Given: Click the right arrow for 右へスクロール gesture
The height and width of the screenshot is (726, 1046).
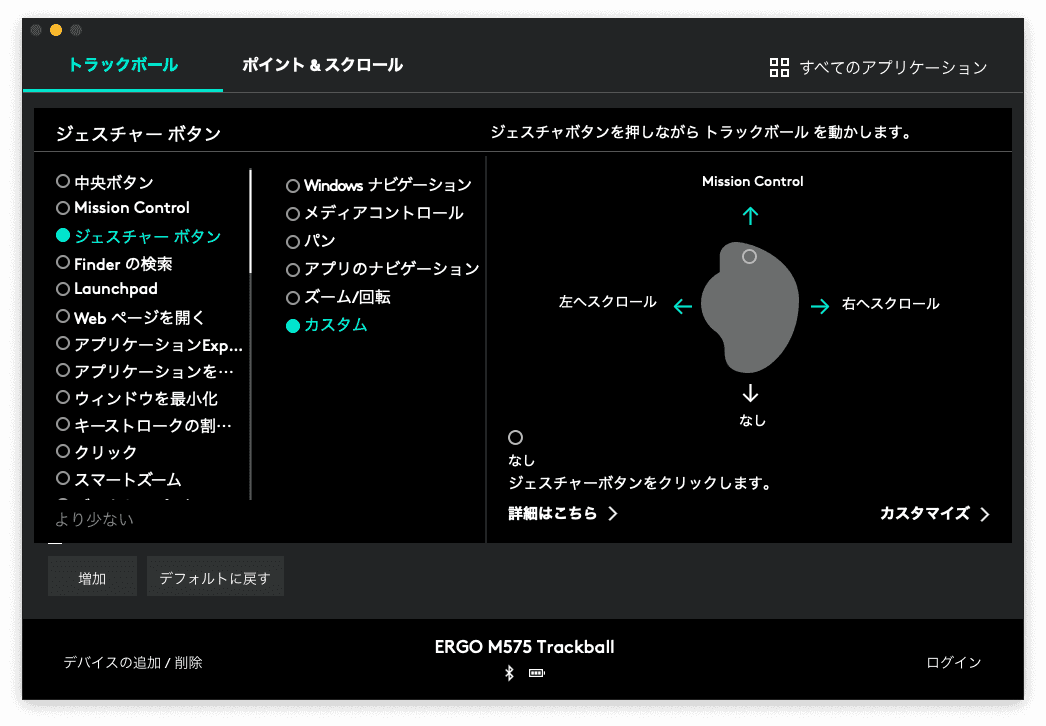Looking at the screenshot, I should coord(820,306).
